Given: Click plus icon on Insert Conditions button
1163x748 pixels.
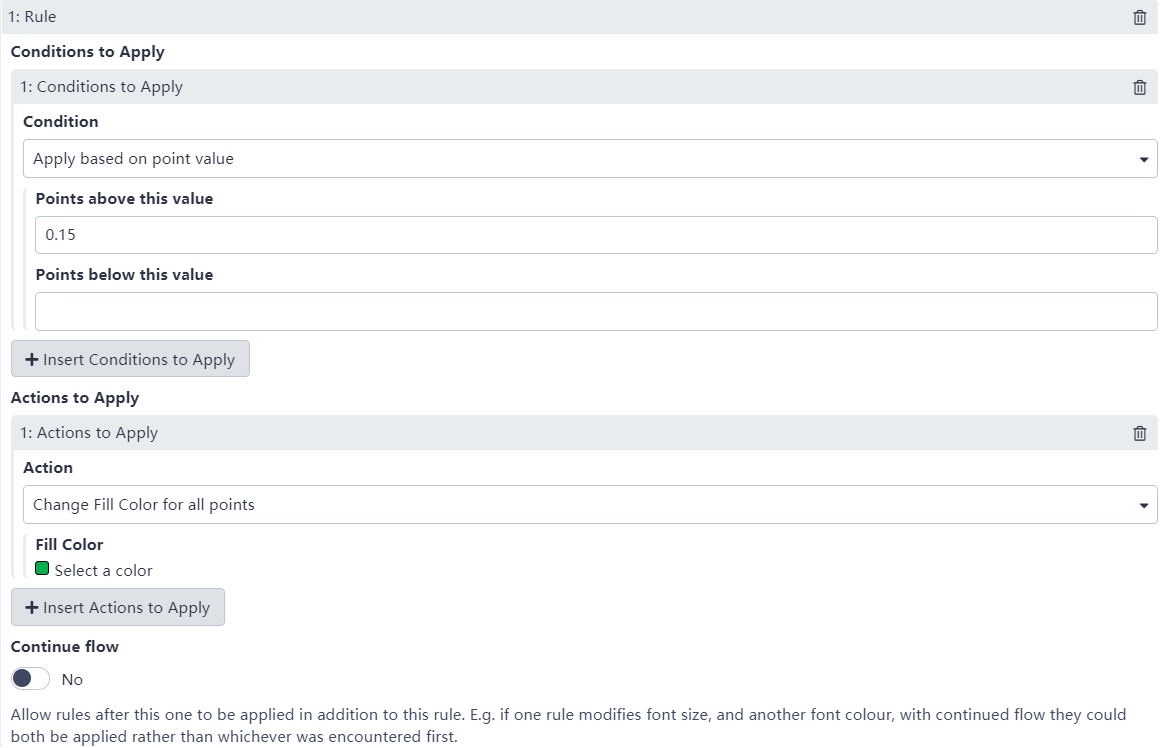Looking at the screenshot, I should [x=32, y=360].
